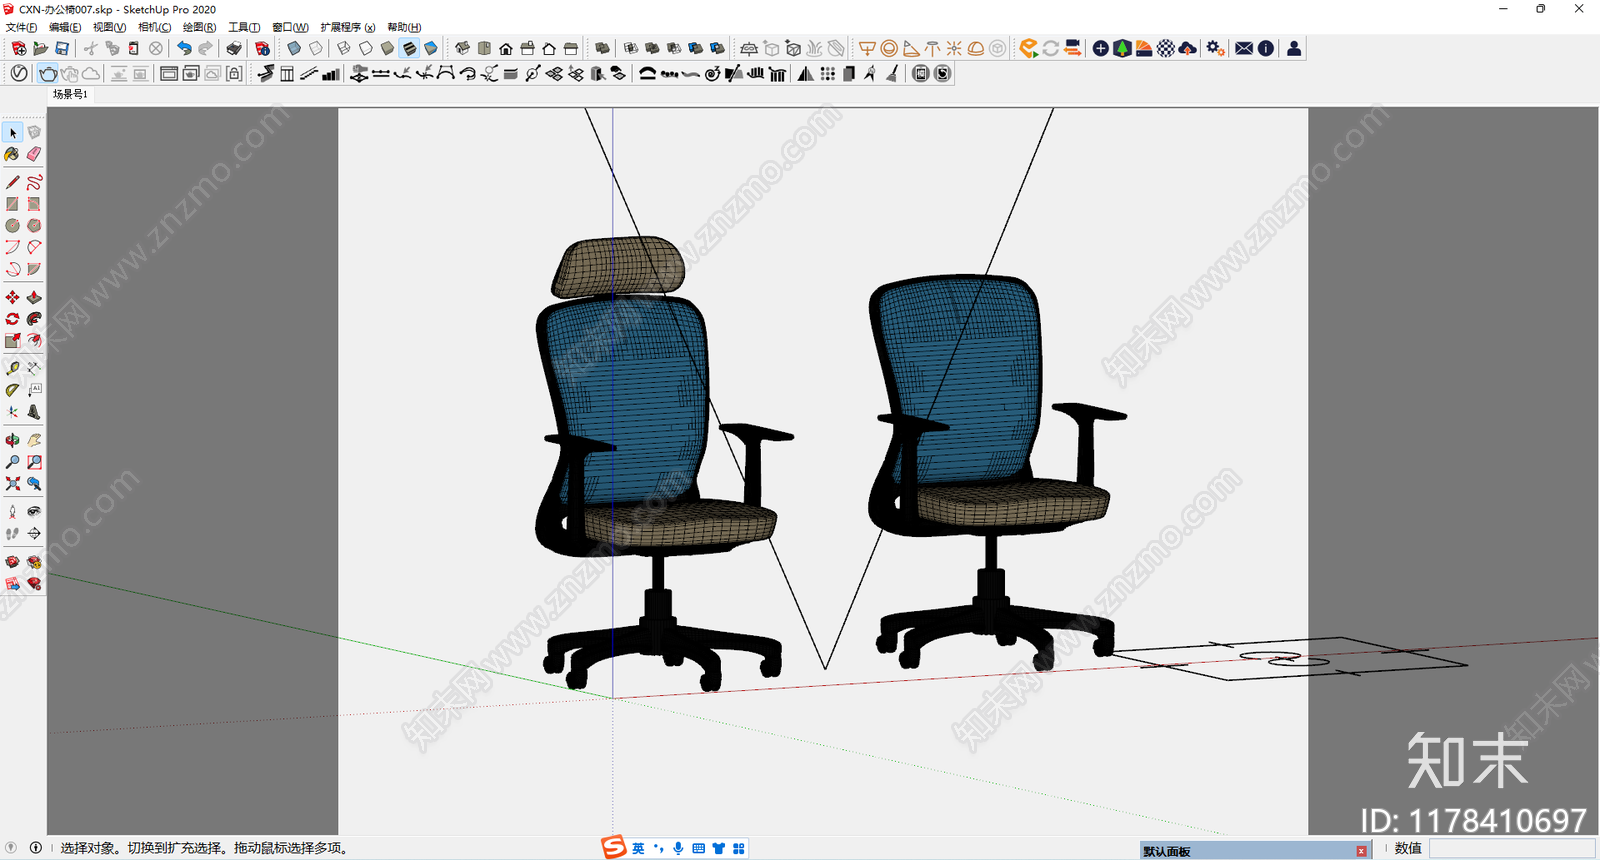
Task: Select the Walk footprints tool
Action: (12, 533)
